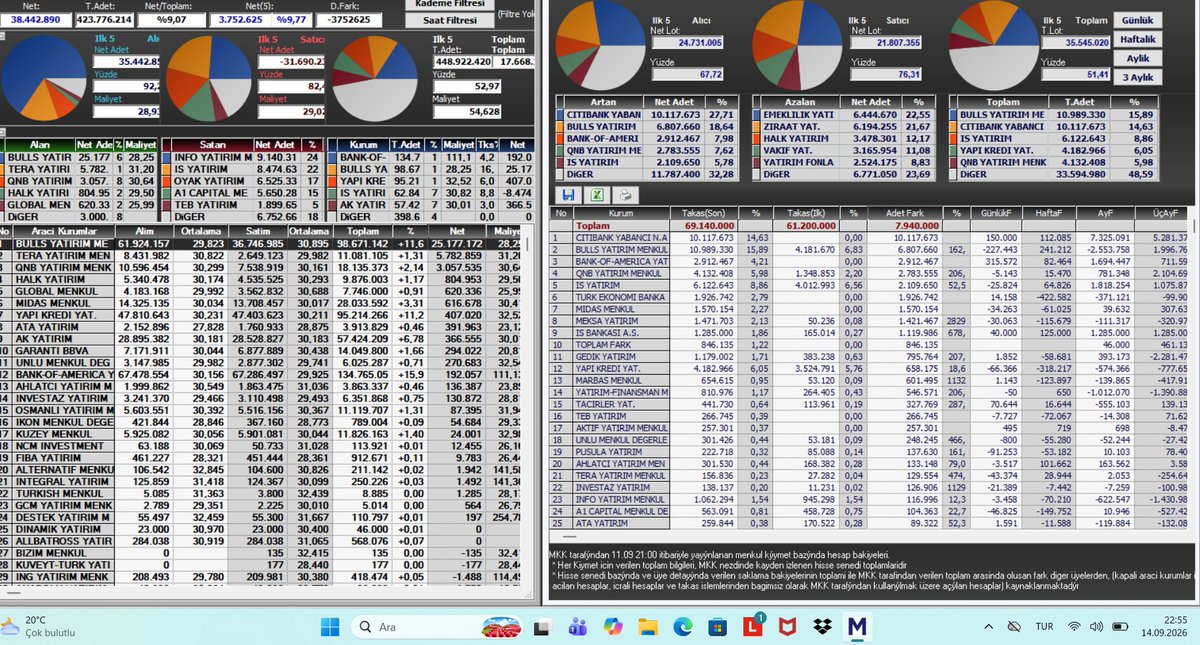The width and height of the screenshot is (1200, 645).
Task: Open the clock showing 22:55 14.09.2026
Action: point(1163,627)
